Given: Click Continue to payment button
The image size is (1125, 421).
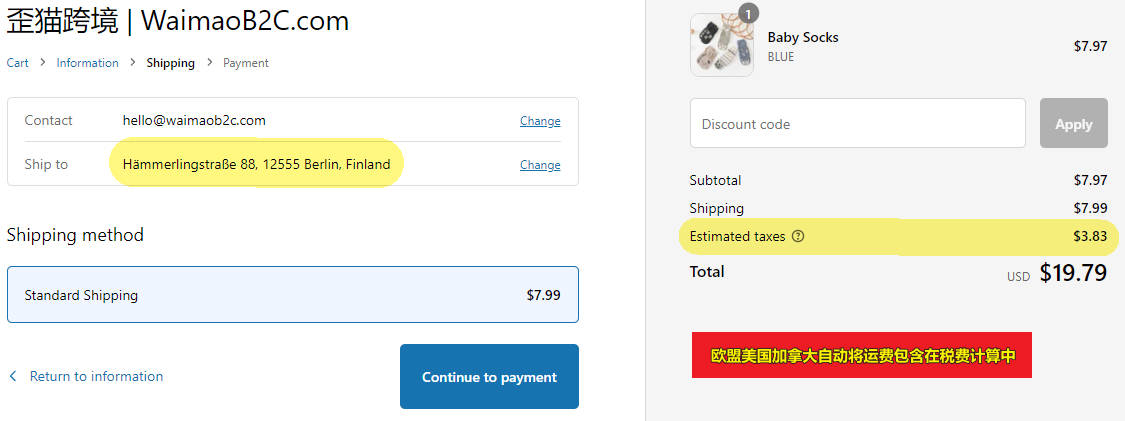Looking at the screenshot, I should coord(489,377).
